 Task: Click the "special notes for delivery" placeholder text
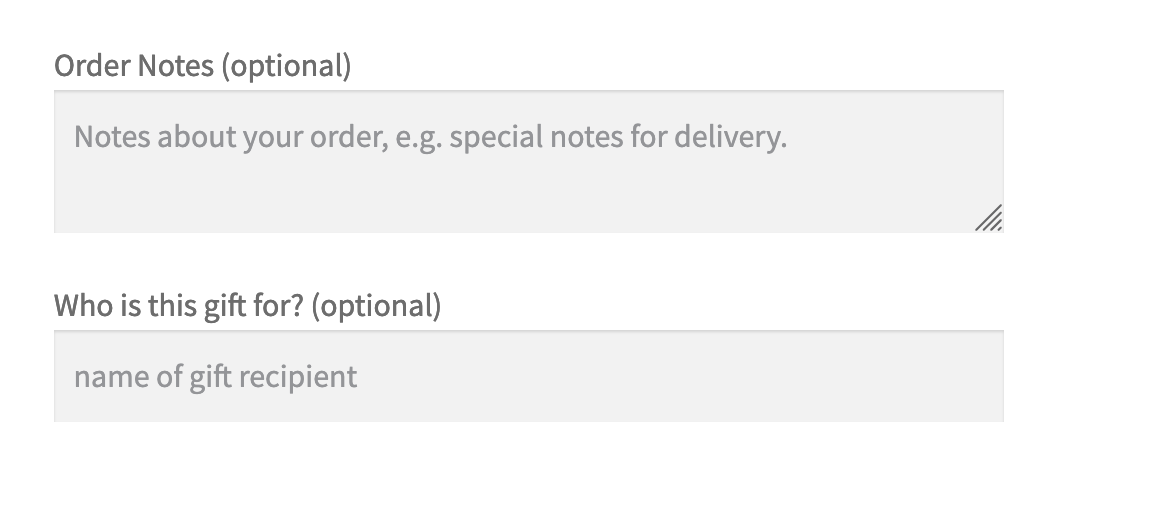coord(617,137)
